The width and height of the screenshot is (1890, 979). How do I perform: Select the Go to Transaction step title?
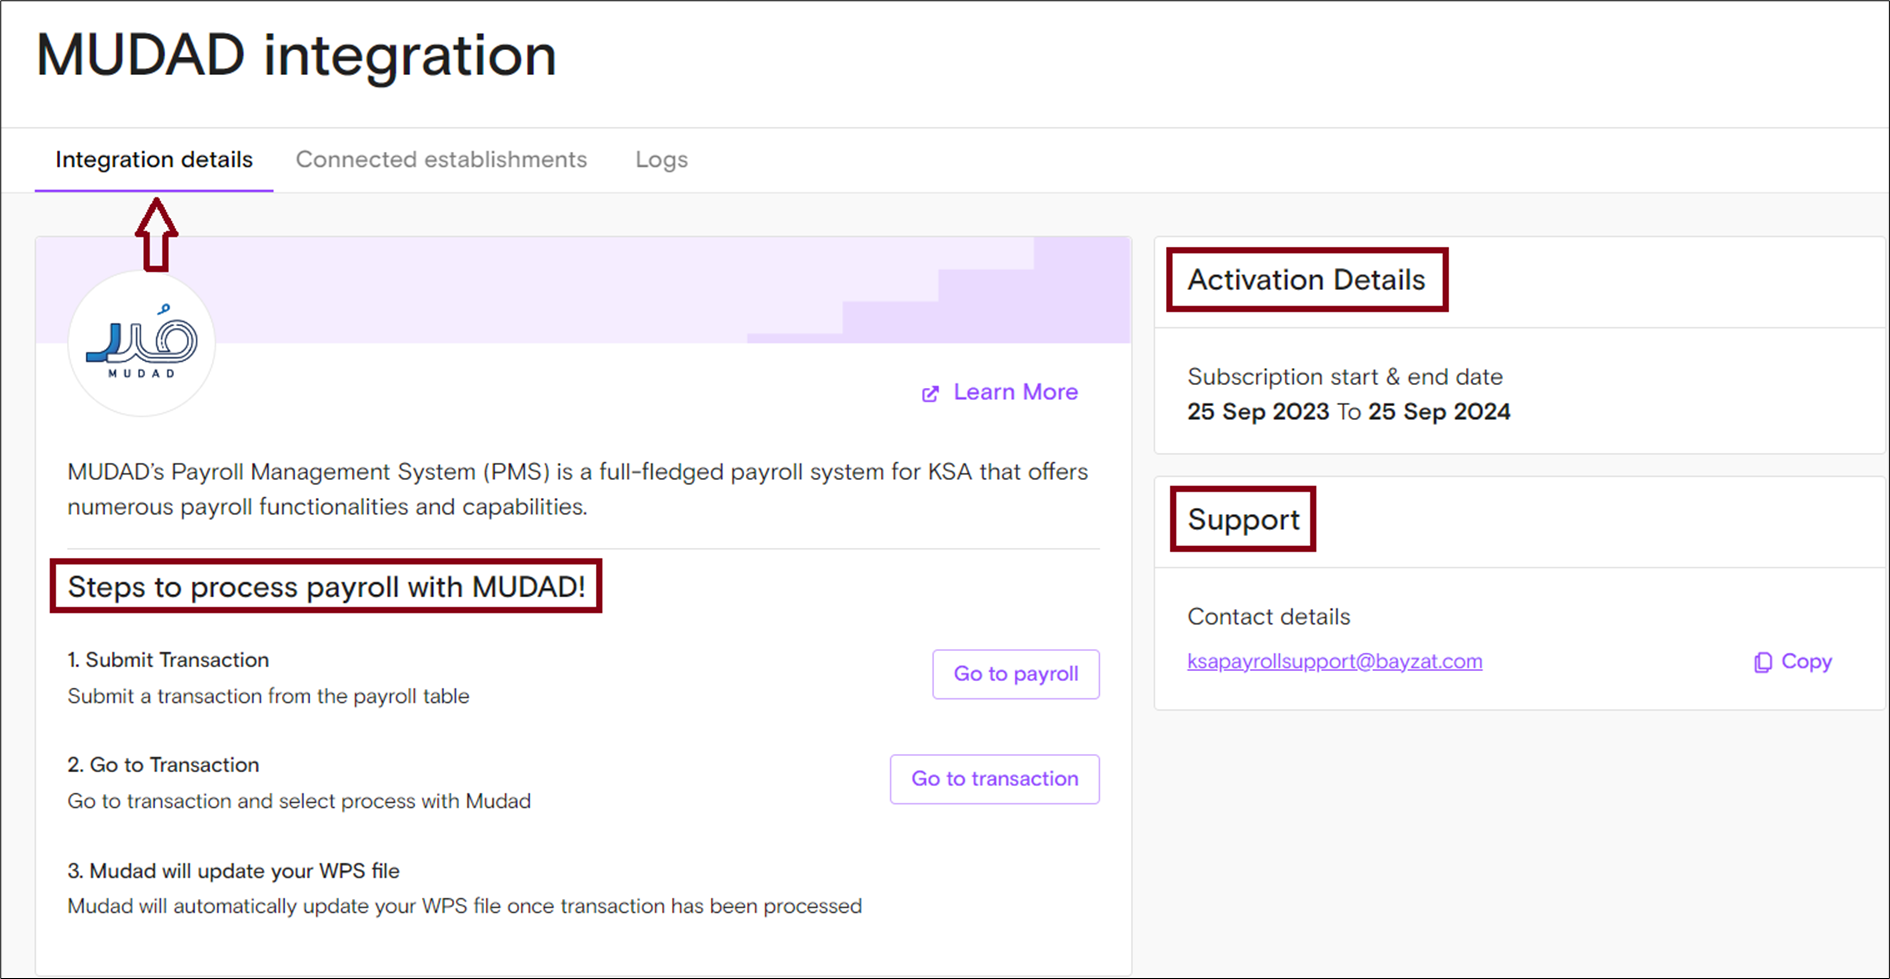point(163,765)
